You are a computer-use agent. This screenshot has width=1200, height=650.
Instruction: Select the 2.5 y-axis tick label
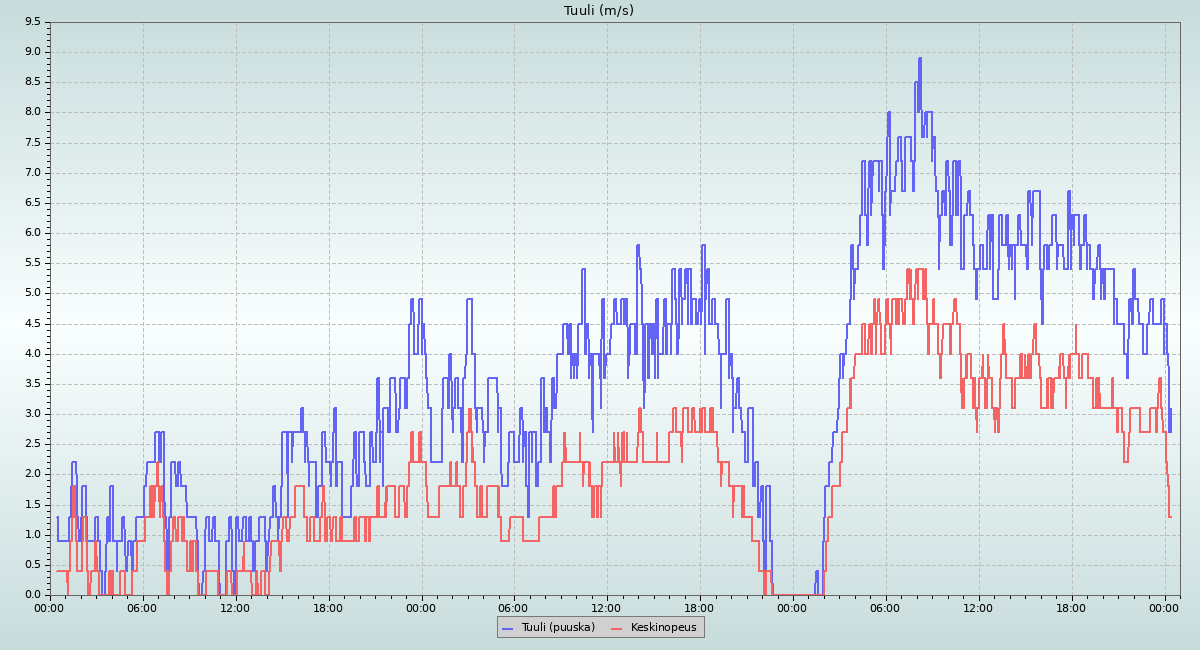(x=32, y=444)
